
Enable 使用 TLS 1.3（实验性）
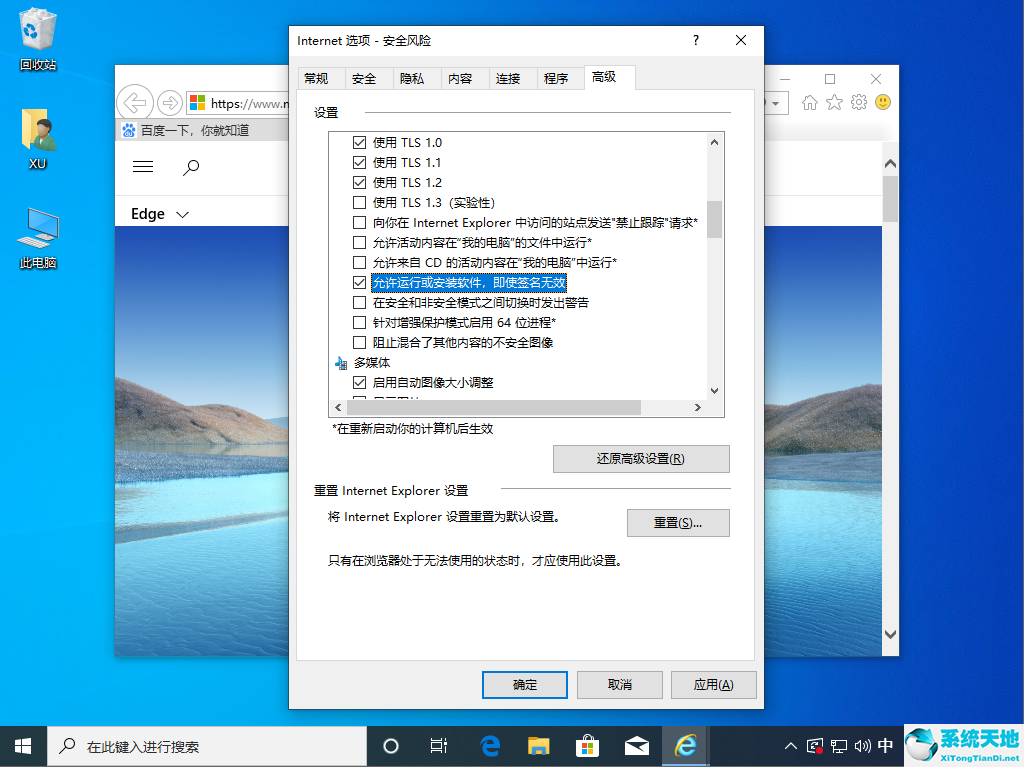click(357, 202)
